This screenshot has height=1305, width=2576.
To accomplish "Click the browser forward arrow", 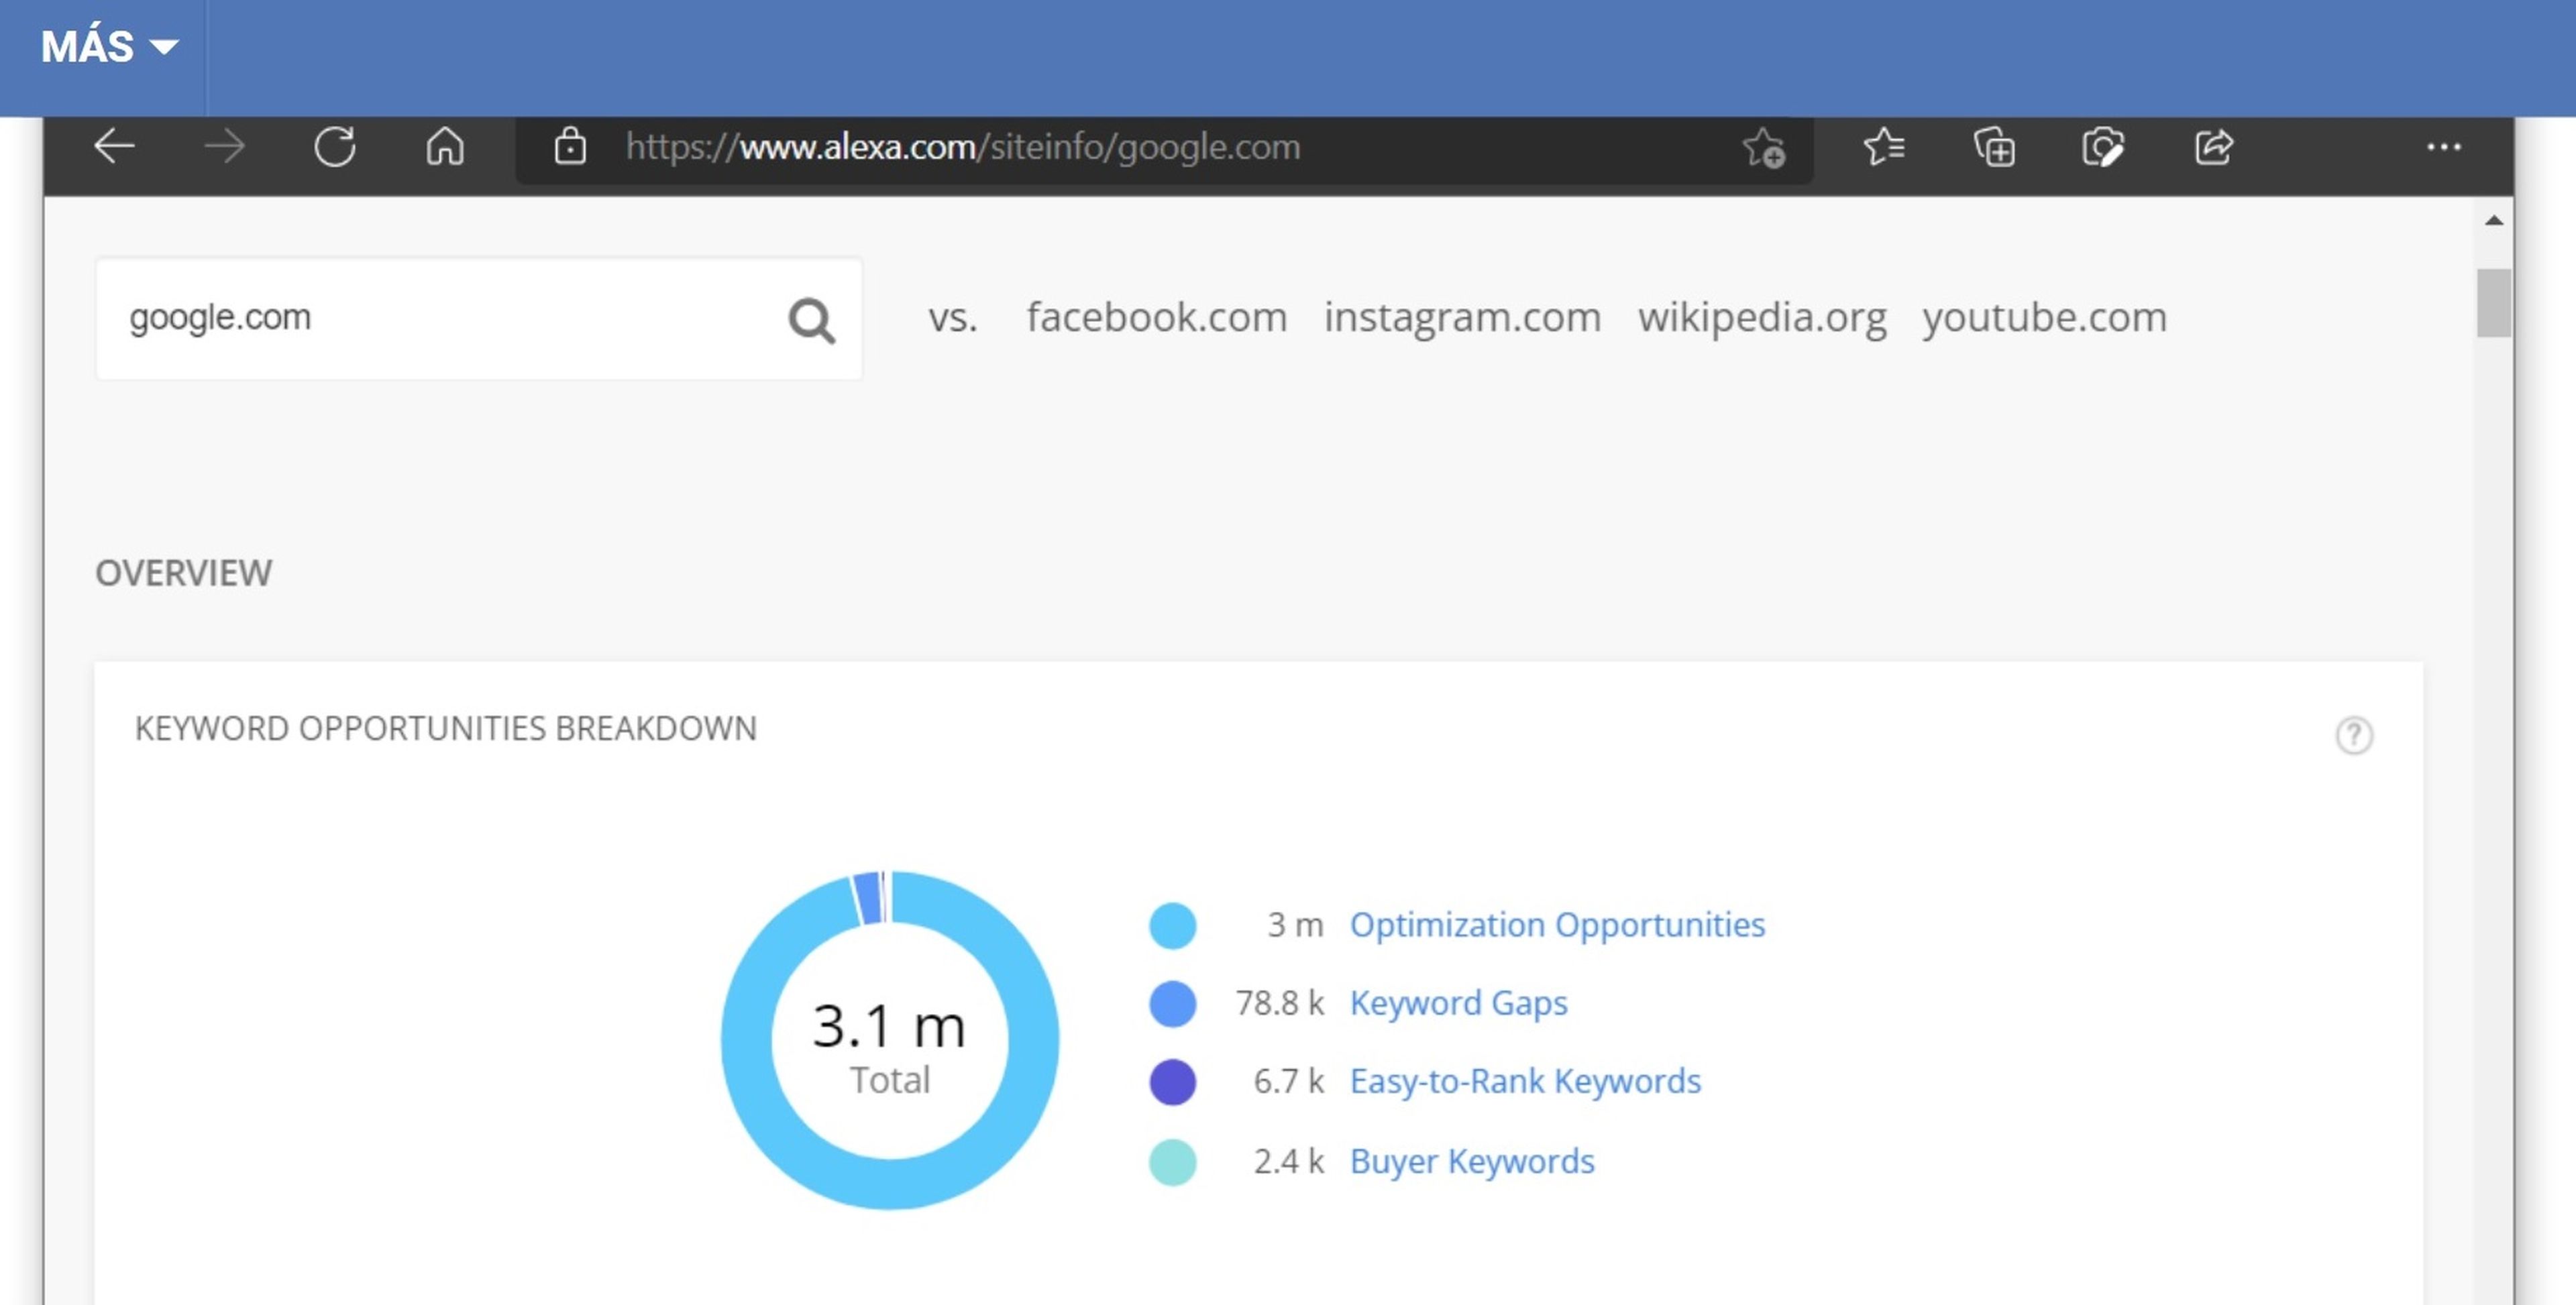I will [224, 147].
